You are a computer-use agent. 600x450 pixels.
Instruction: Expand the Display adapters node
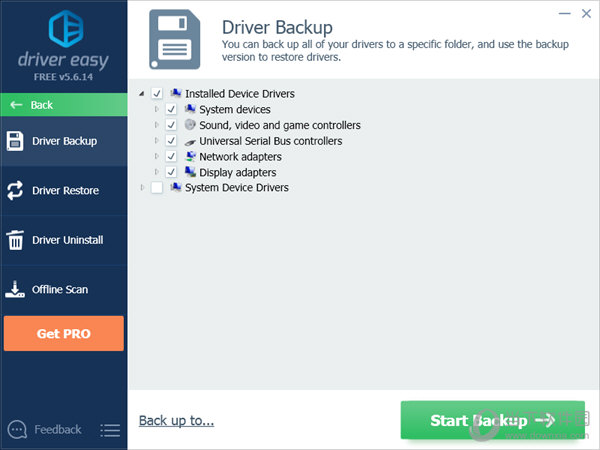[x=156, y=172]
